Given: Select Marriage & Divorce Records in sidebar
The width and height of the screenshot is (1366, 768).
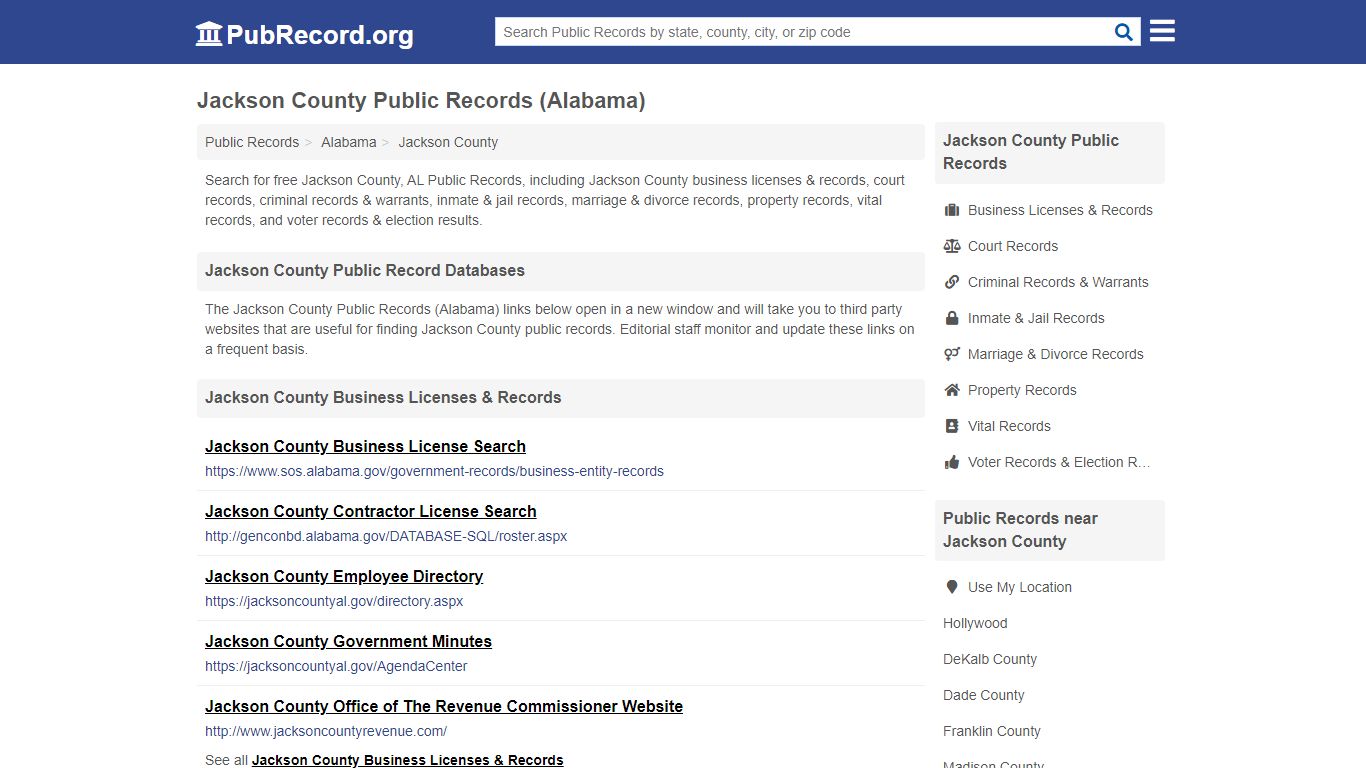Looking at the screenshot, I should point(1055,354).
